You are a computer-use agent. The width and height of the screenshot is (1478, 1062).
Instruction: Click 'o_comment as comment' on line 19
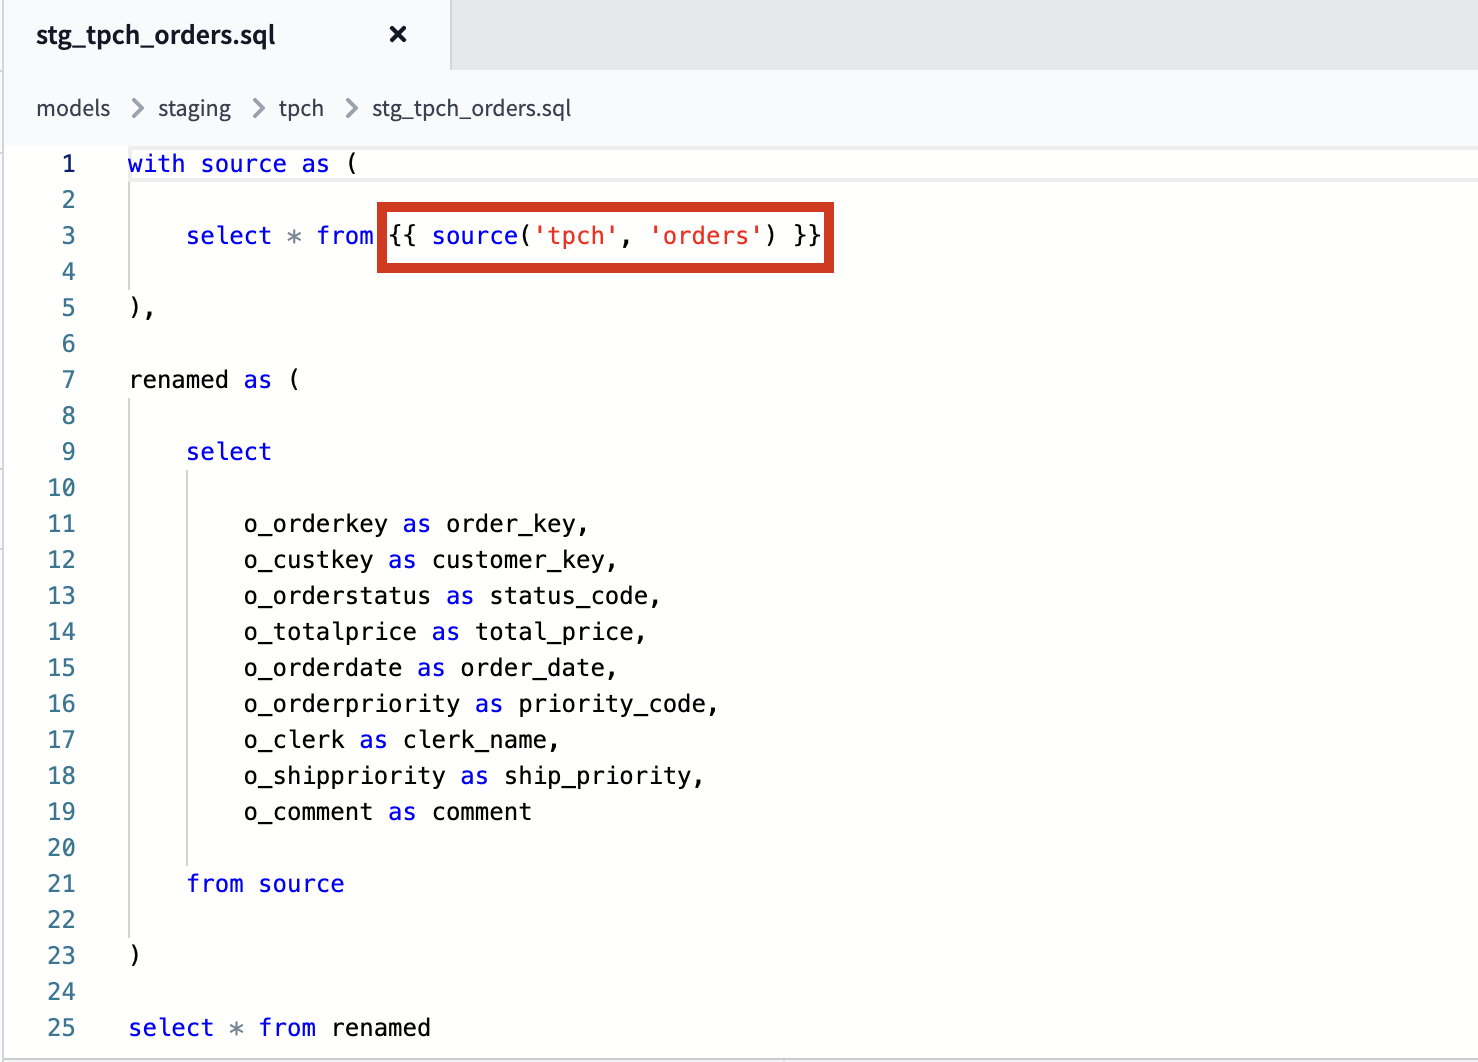(387, 811)
